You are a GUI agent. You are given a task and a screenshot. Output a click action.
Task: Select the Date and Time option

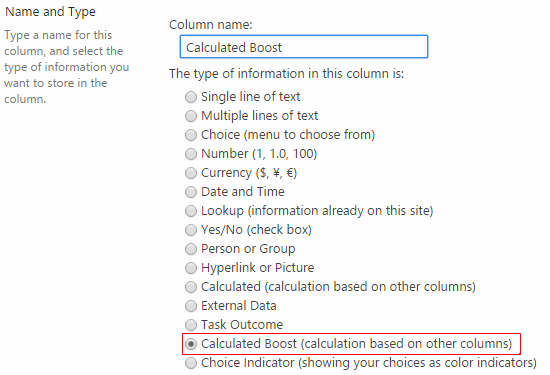point(191,192)
